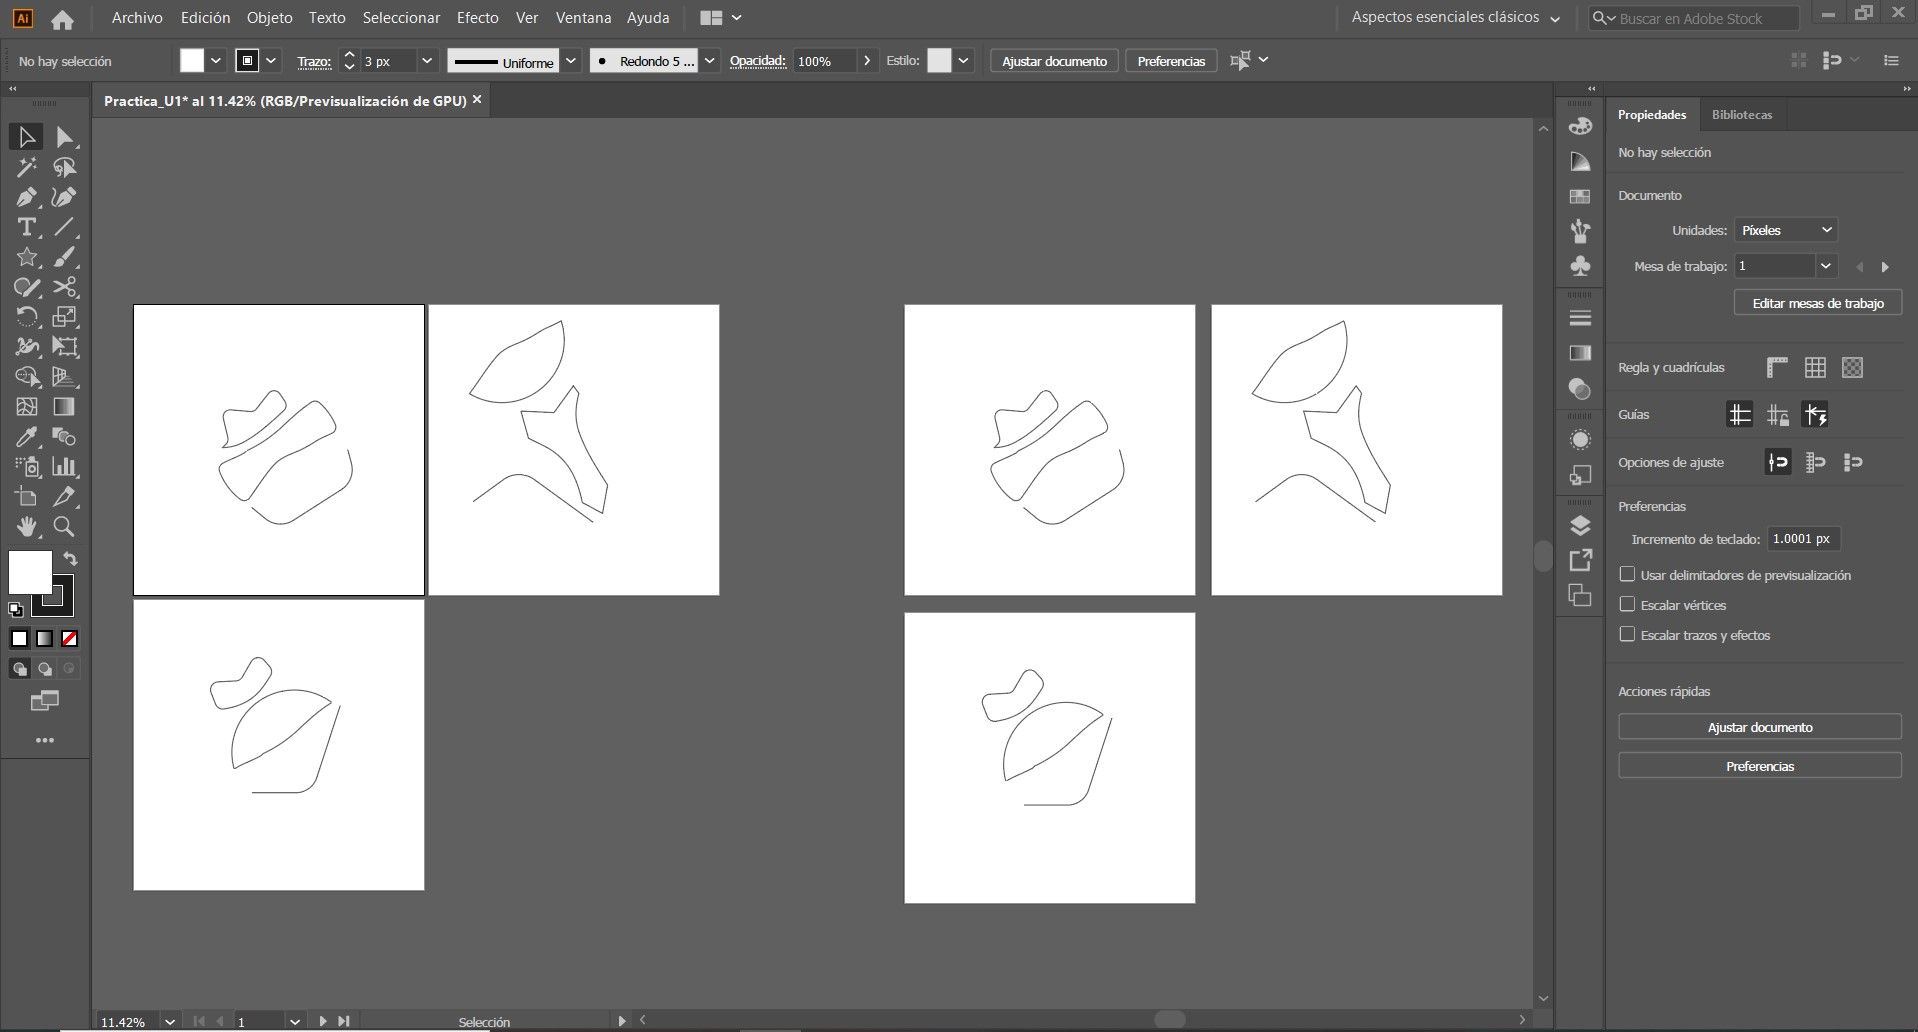Open Aspectos esenciales clásicos workspace switcher
The image size is (1918, 1032).
pyautogui.click(x=1455, y=18)
